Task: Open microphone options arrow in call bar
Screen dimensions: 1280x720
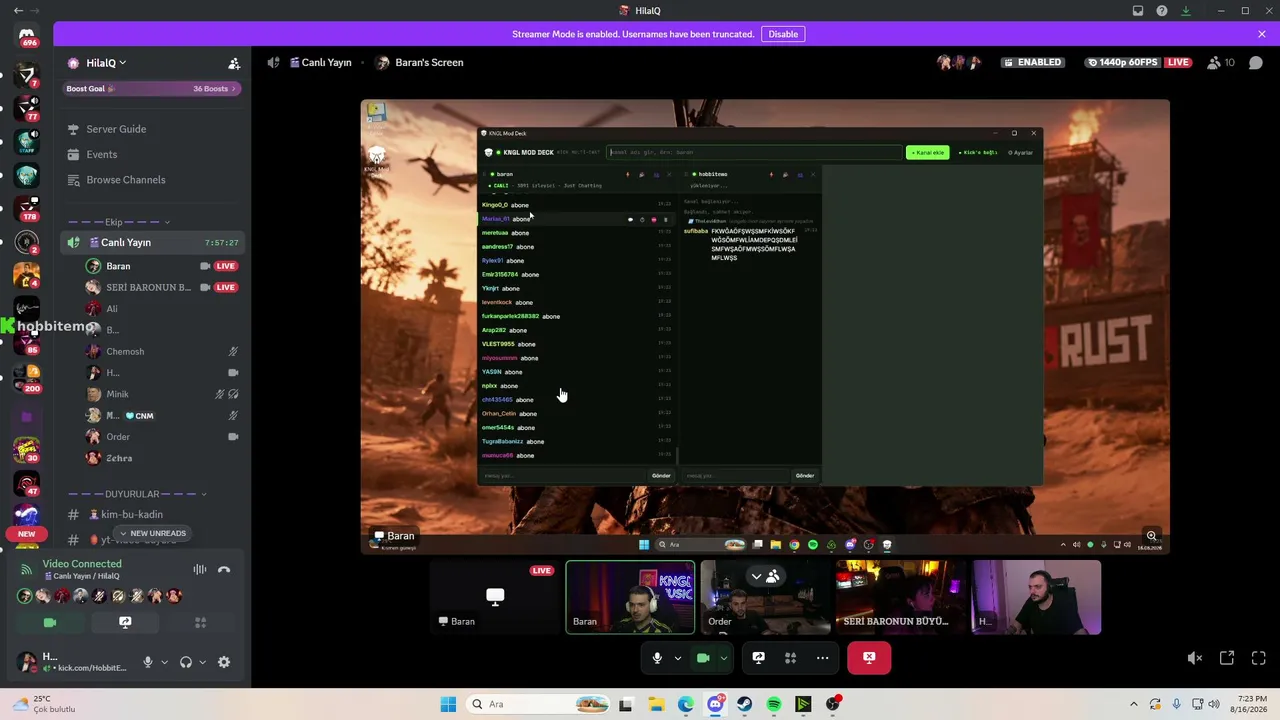Action: pos(677,658)
